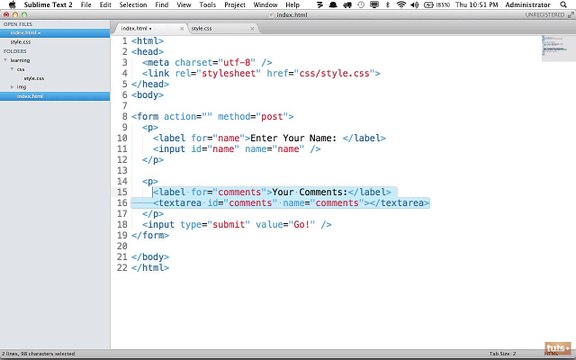Open the Administrator user menu
Image resolution: width=576 pixels, height=360 pixels.
528,5
